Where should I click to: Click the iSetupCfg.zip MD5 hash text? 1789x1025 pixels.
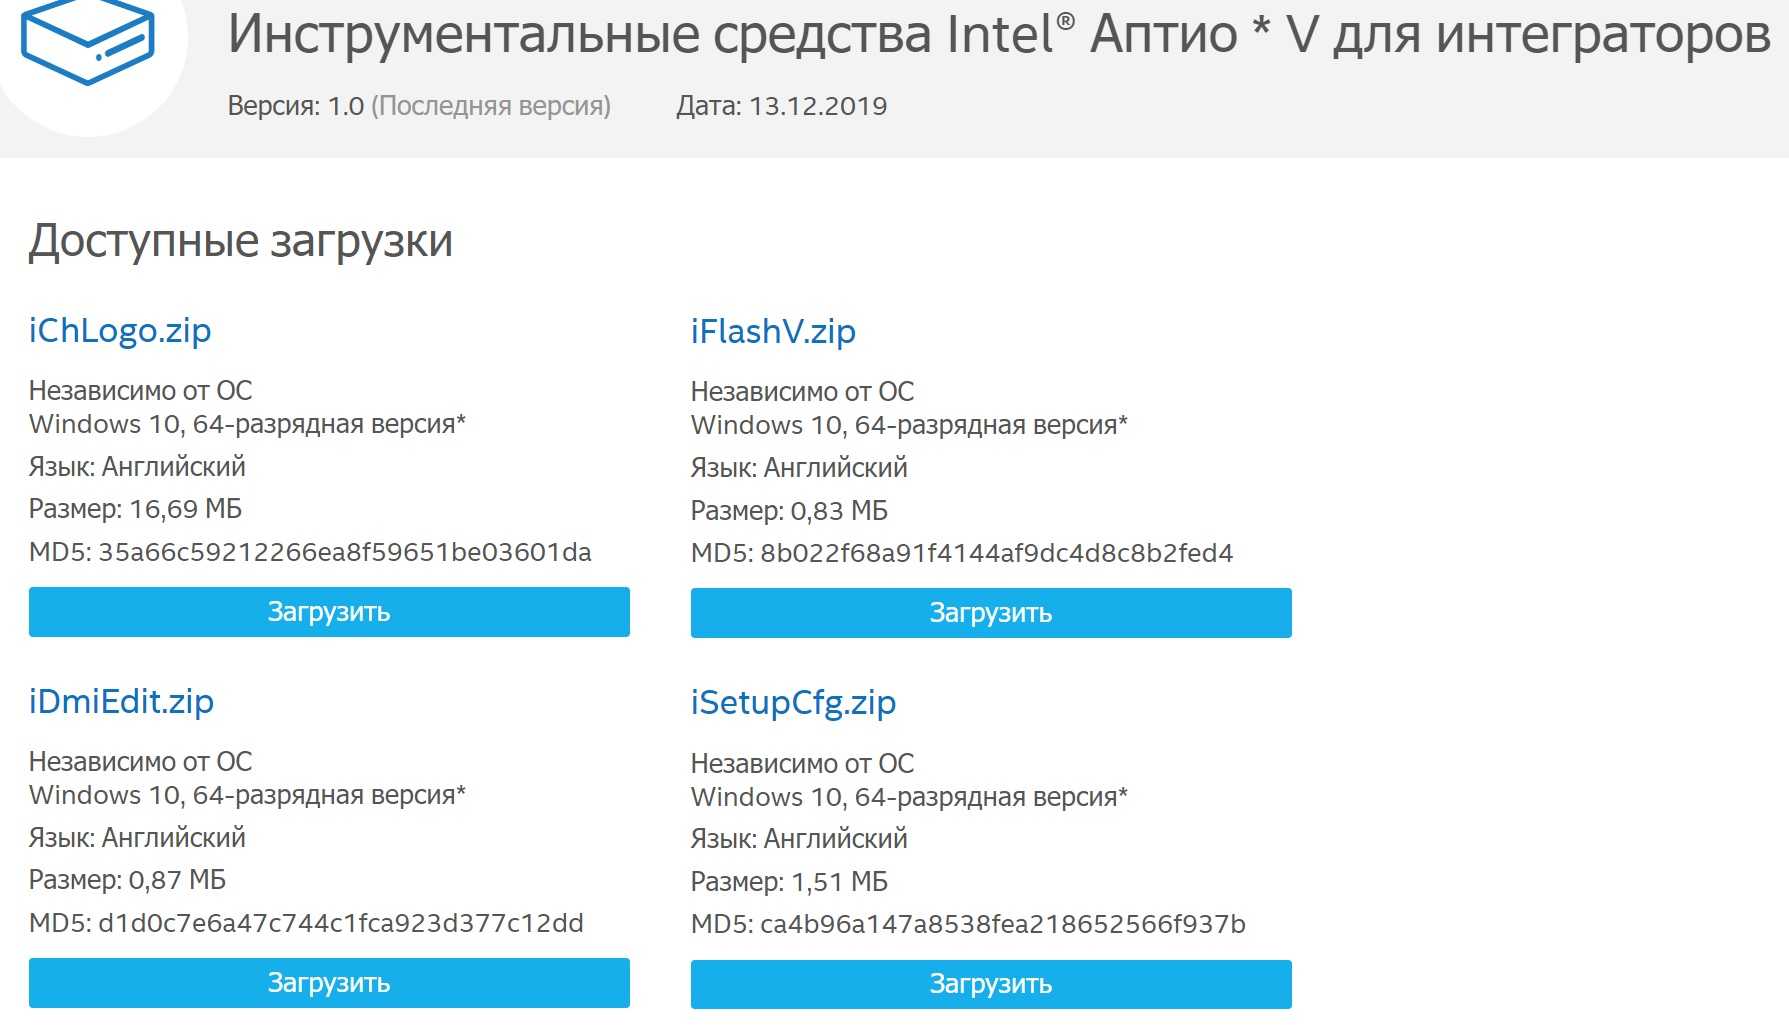[1002, 924]
